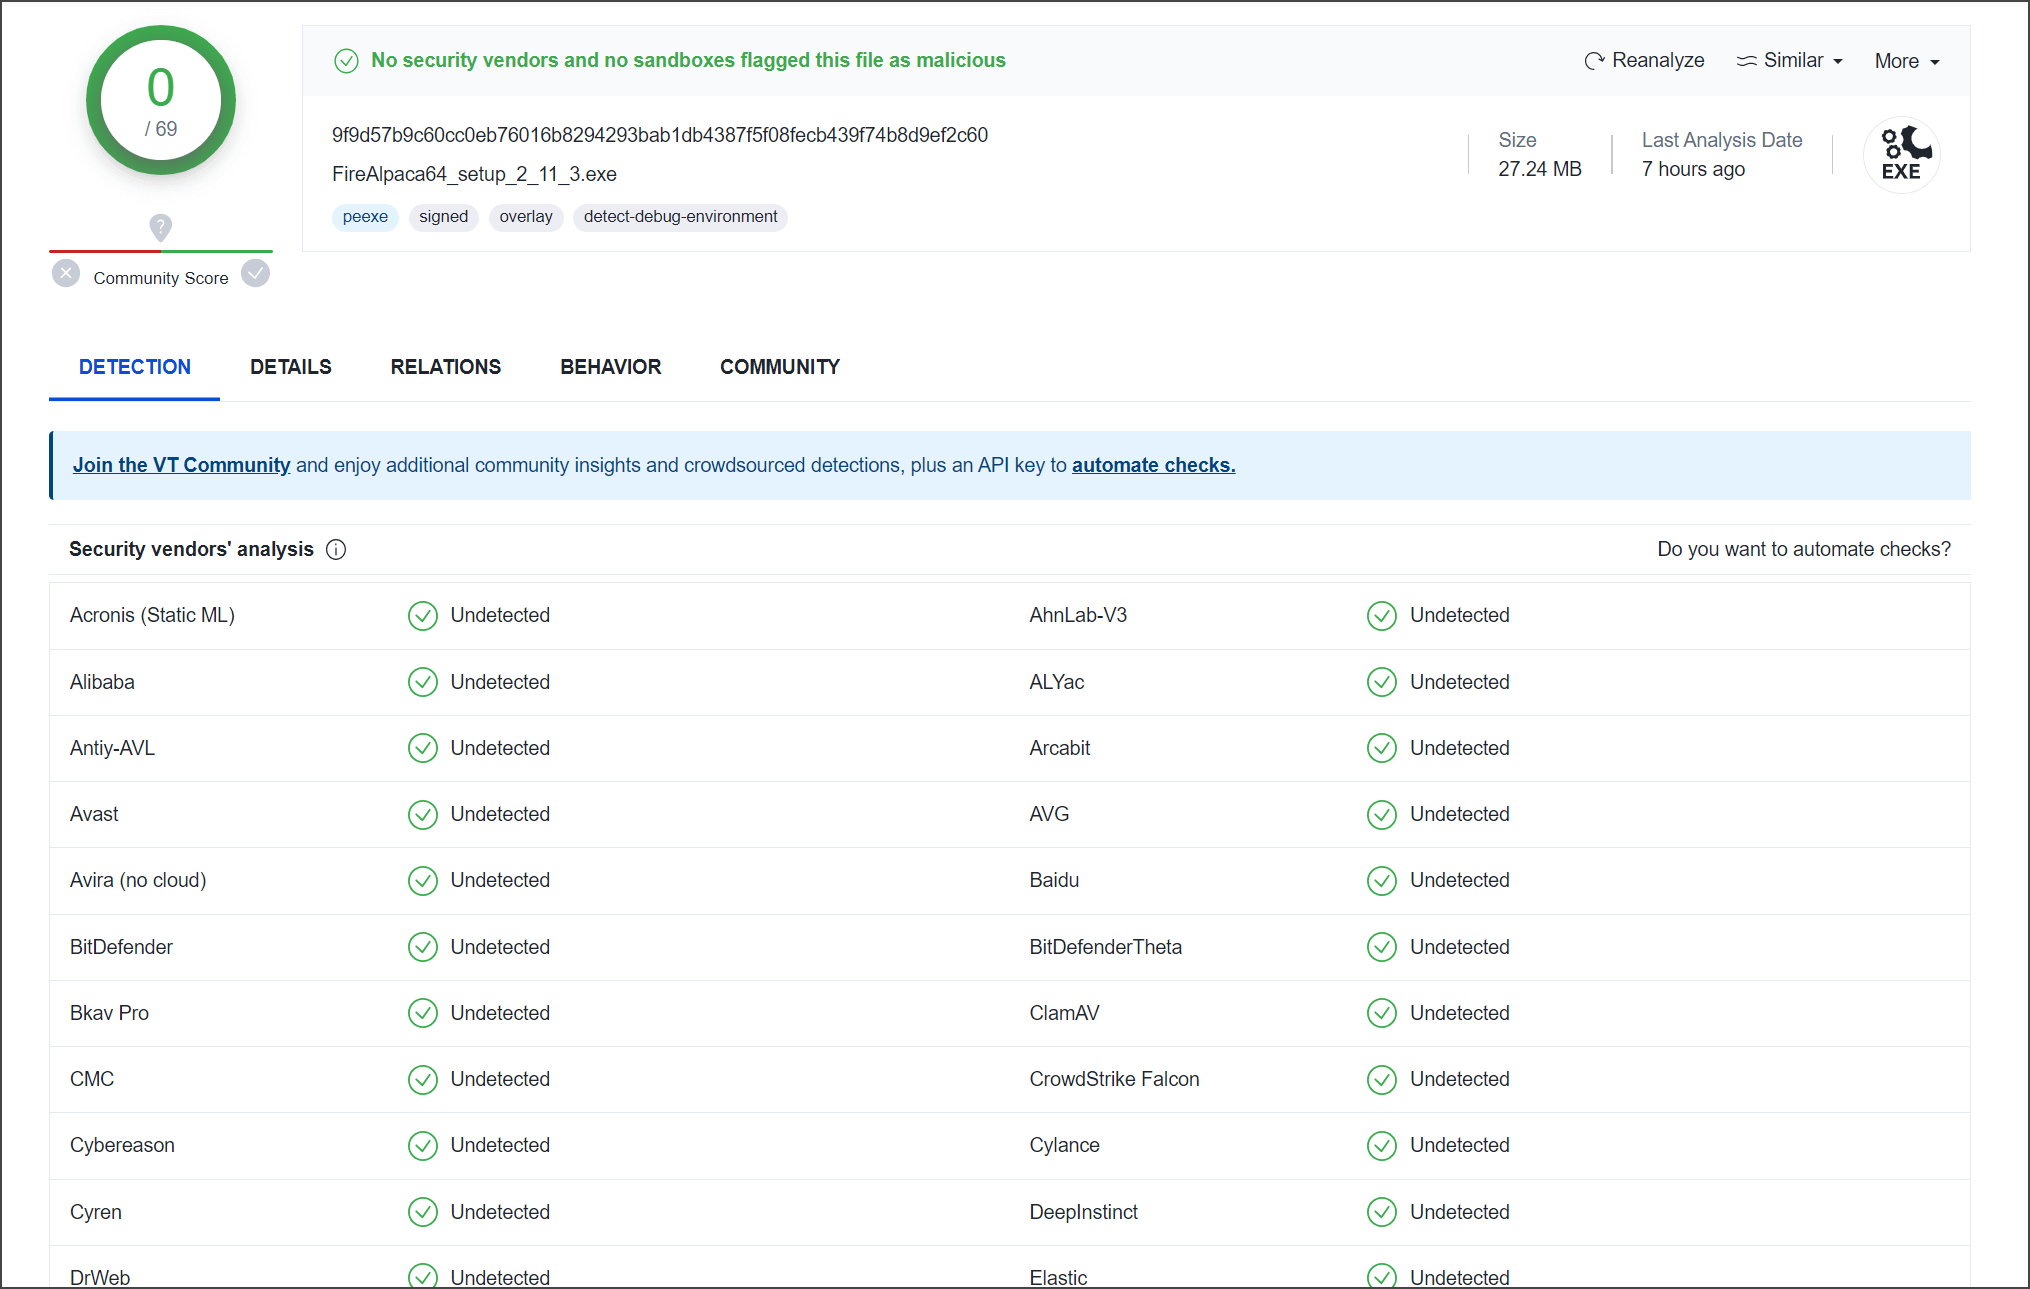
Task: Click the Cyren undetected check icon
Action: click(423, 1212)
